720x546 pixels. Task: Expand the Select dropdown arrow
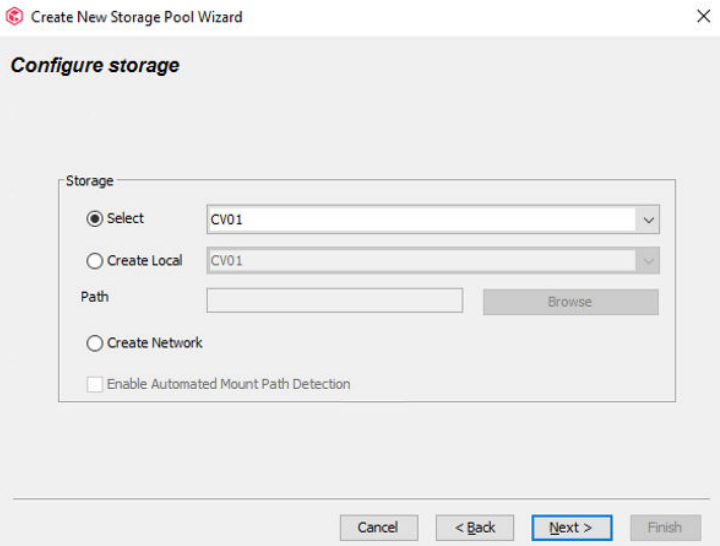tap(647, 220)
